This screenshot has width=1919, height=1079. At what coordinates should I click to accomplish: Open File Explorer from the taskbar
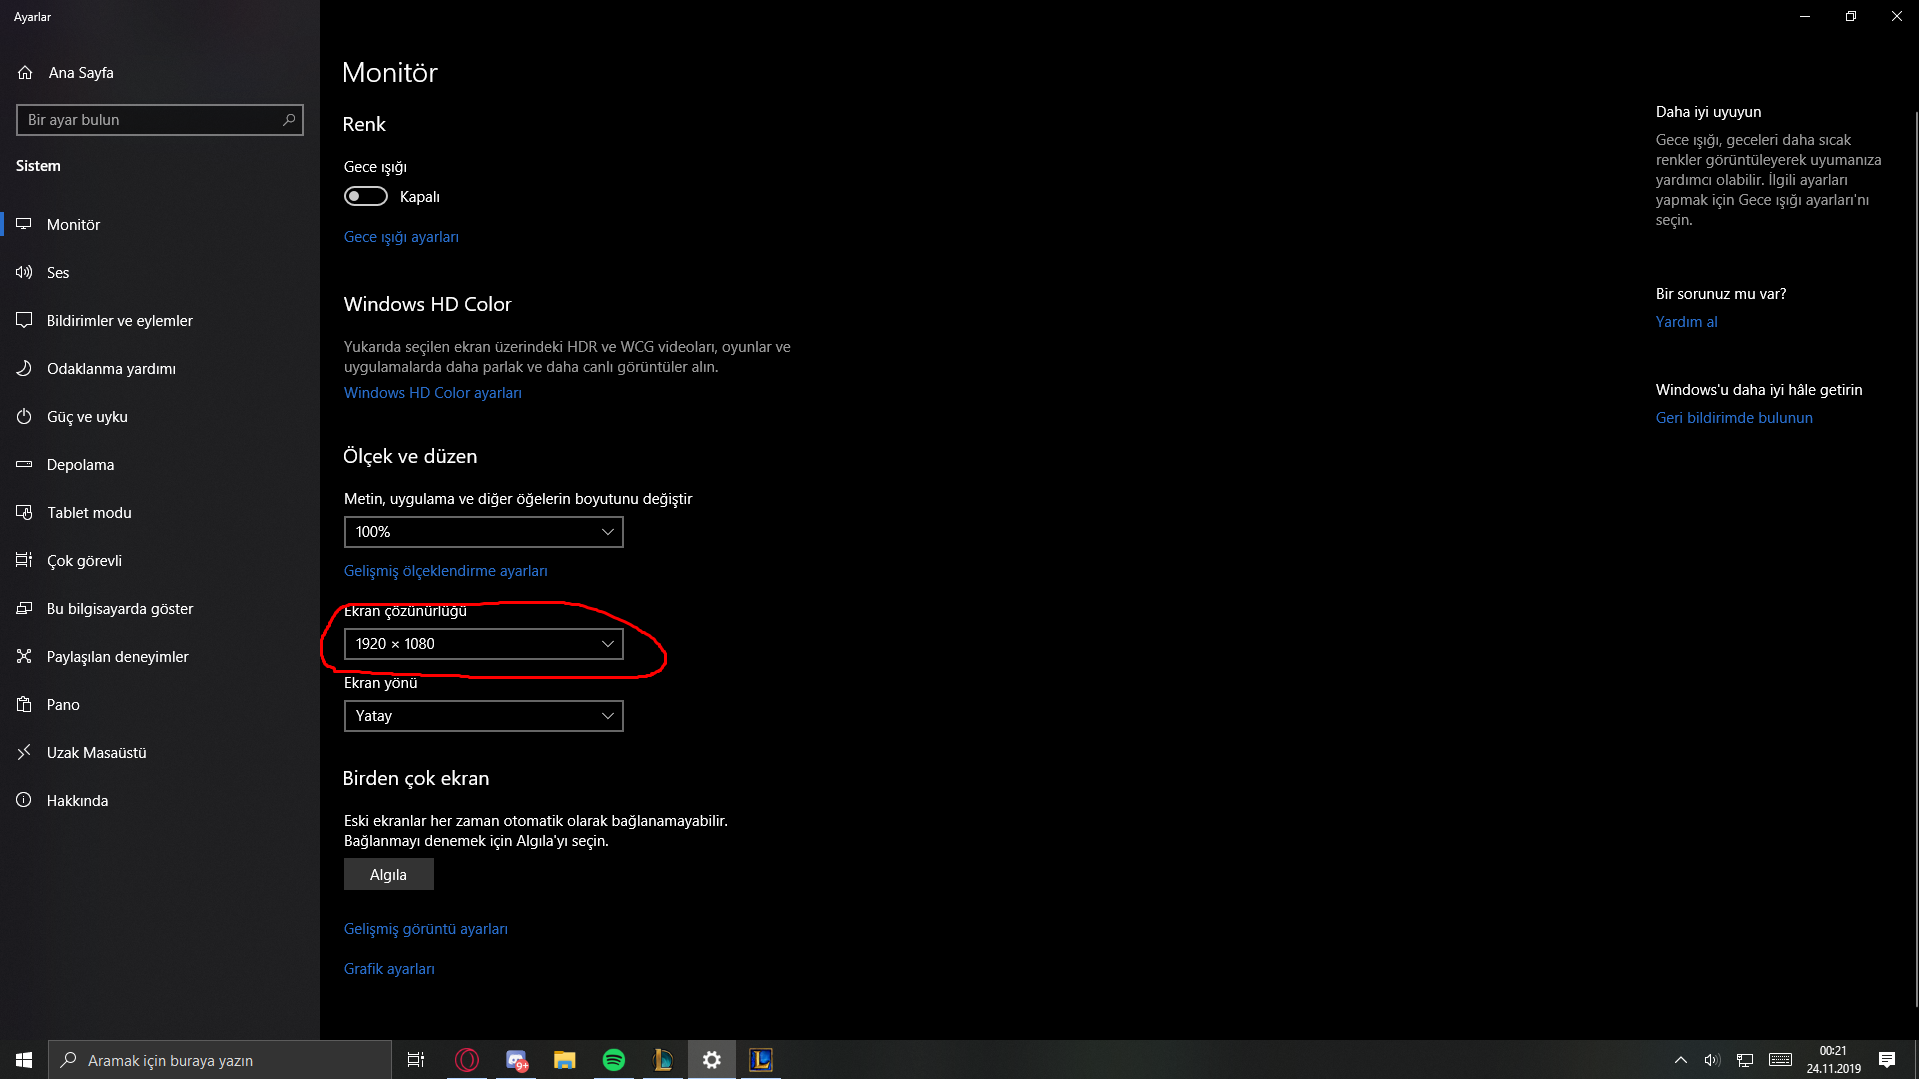coord(565,1060)
